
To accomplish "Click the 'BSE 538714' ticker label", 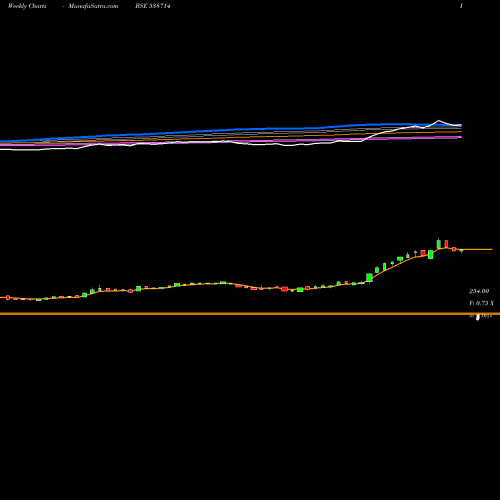I will tap(153, 6).
